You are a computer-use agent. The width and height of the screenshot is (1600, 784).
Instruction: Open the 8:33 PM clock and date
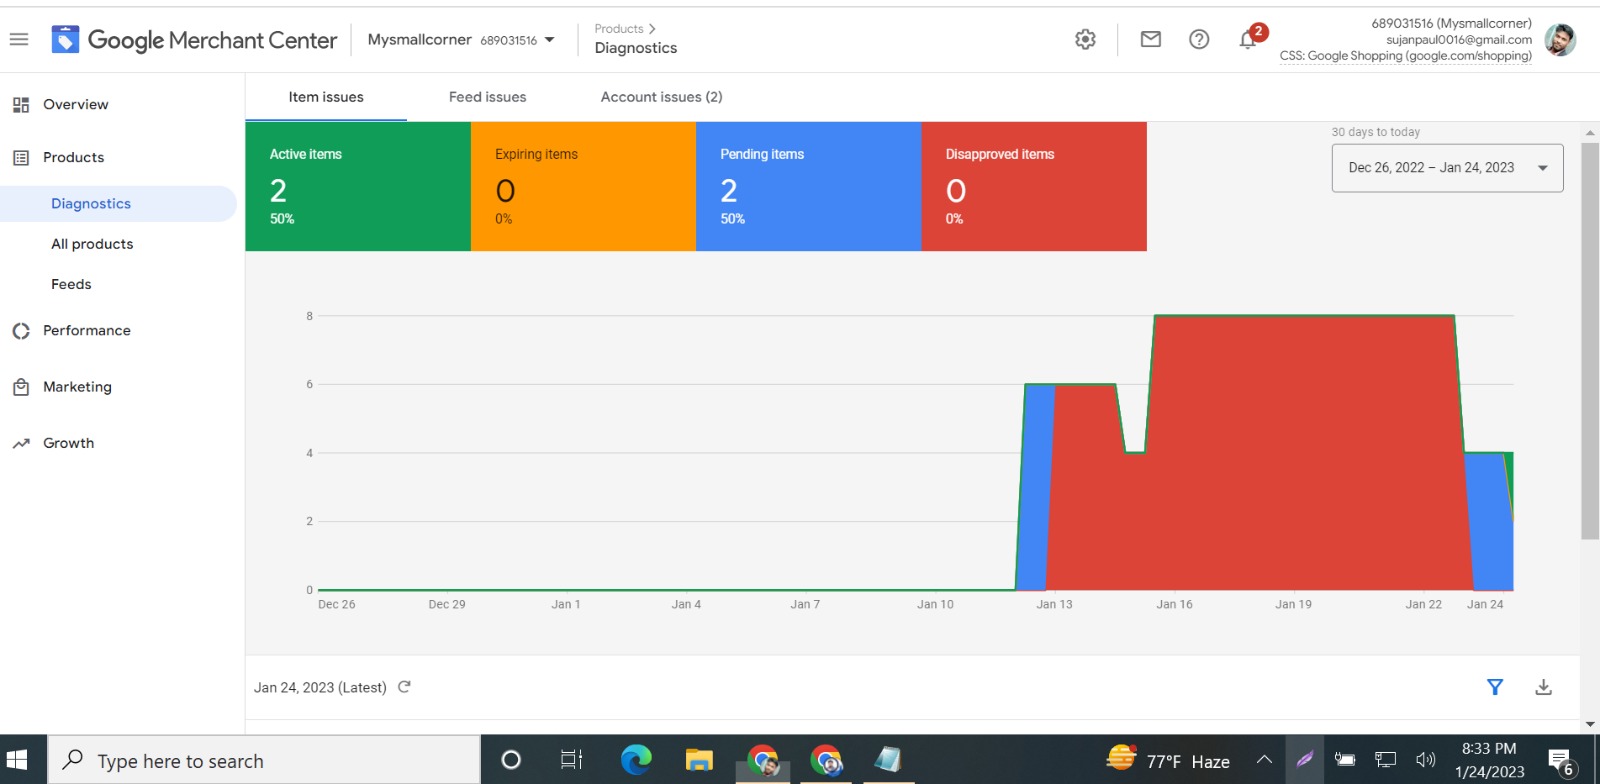(x=1489, y=760)
